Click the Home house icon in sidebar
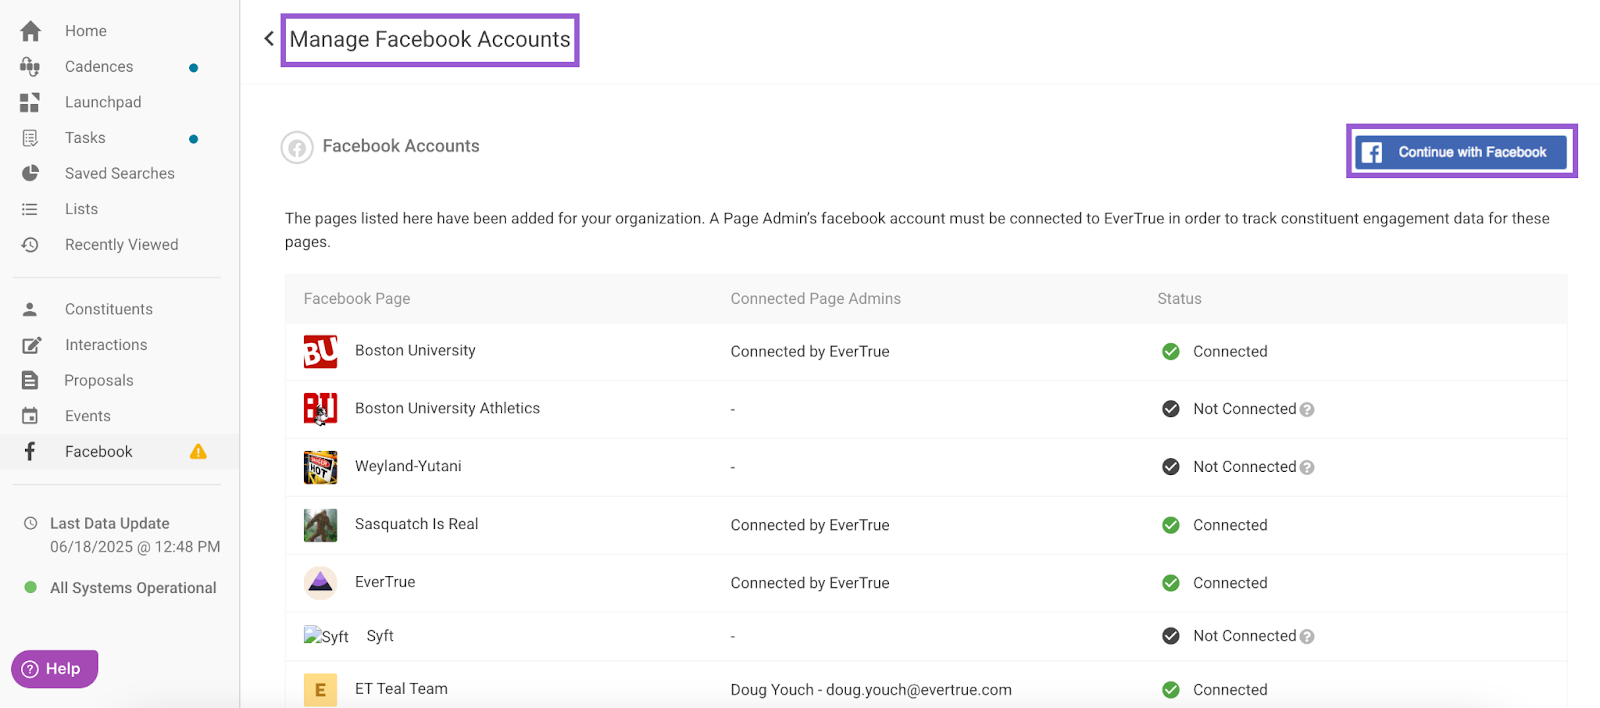The height and width of the screenshot is (708, 1600). click(x=30, y=31)
